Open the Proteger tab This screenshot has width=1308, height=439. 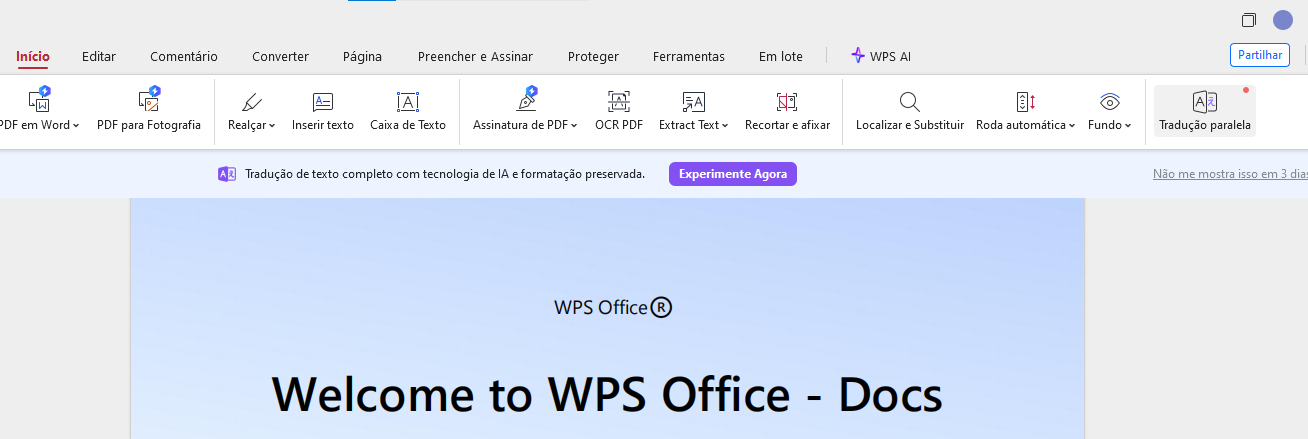593,56
